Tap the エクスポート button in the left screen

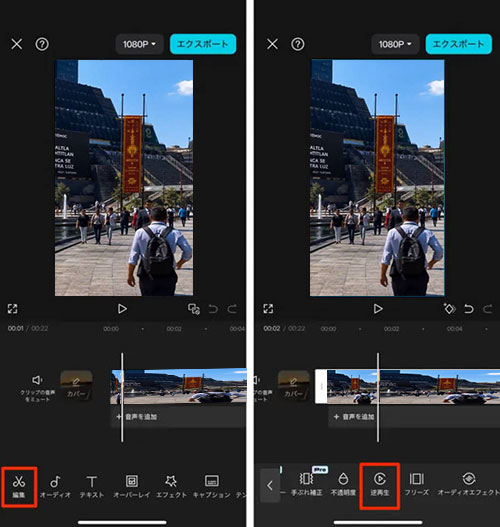203,44
